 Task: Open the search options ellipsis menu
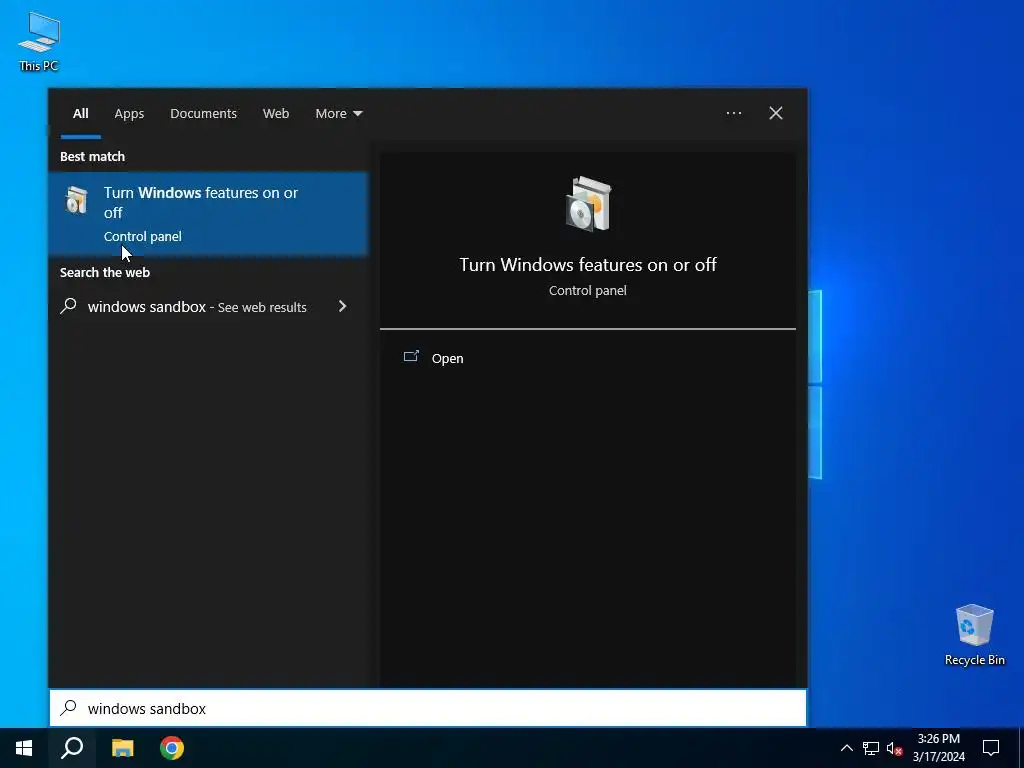point(733,114)
